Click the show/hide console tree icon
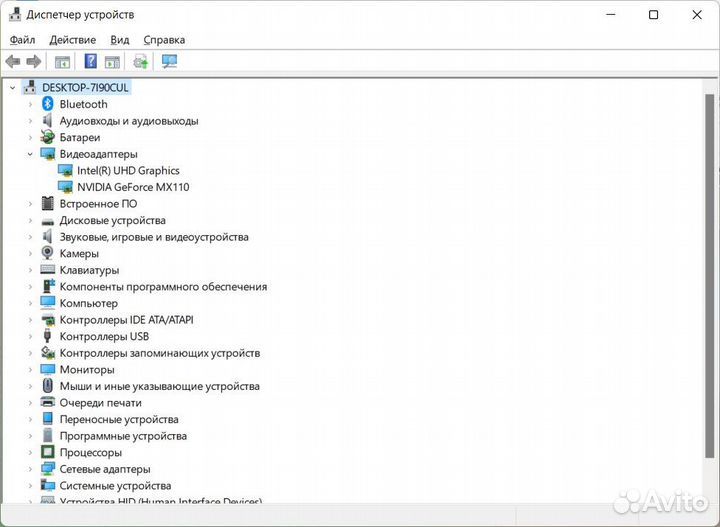 (x=62, y=62)
